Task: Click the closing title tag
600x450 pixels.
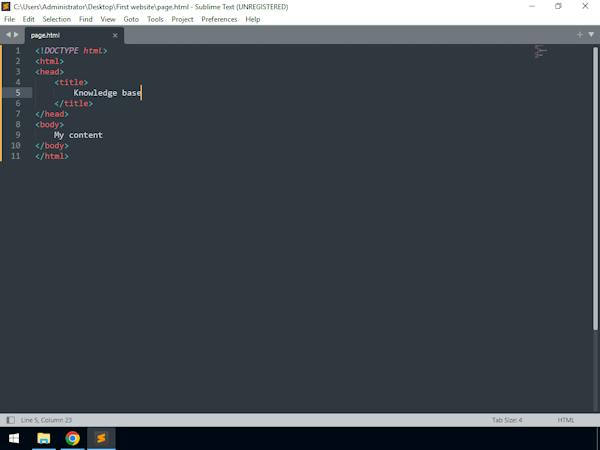Action: tap(73, 103)
